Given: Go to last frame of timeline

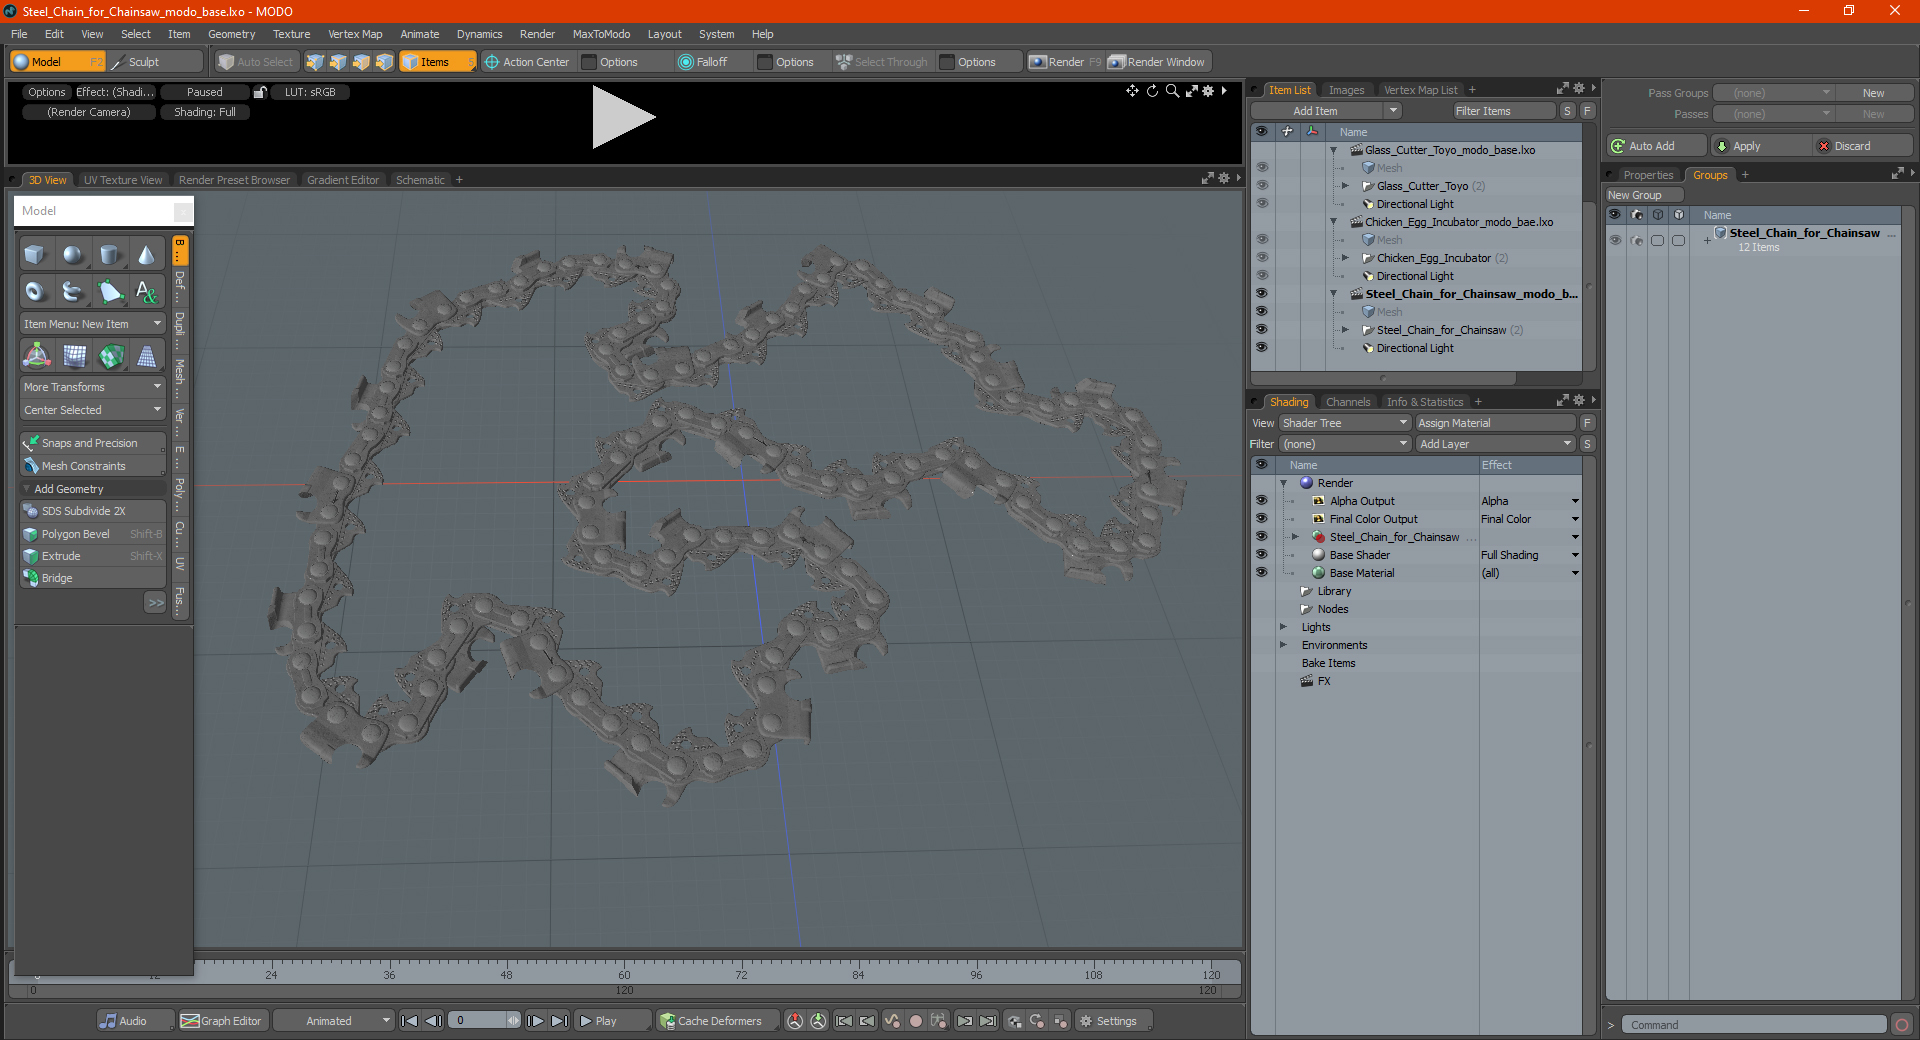Looking at the screenshot, I should (x=560, y=1021).
